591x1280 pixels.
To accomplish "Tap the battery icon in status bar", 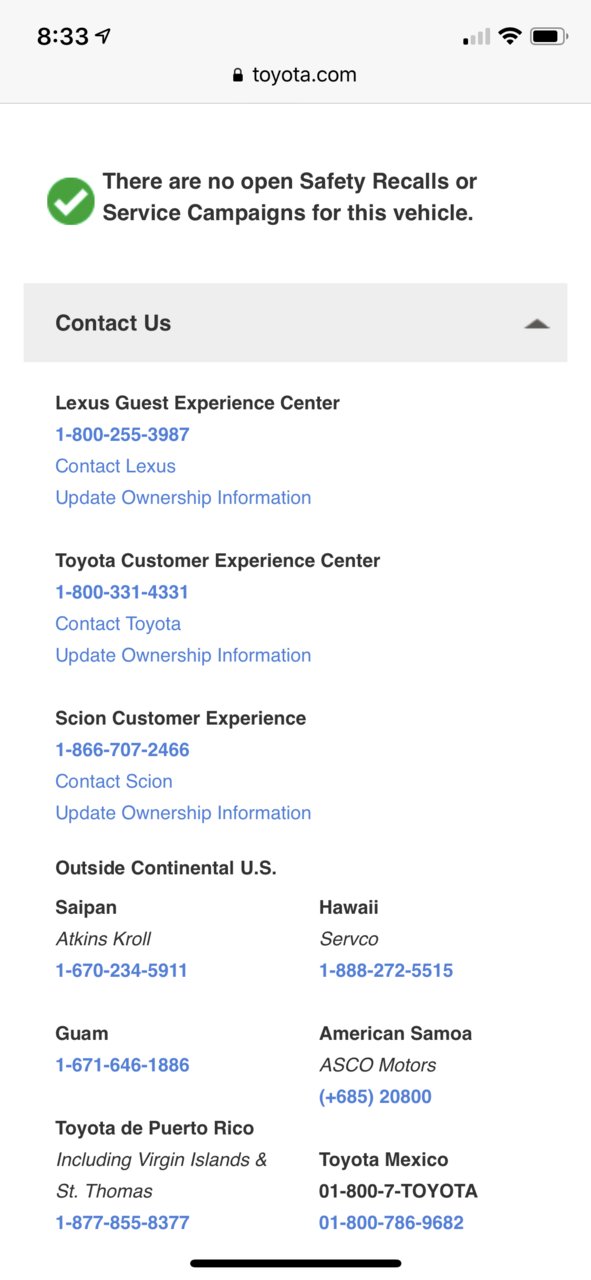I will (x=549, y=37).
